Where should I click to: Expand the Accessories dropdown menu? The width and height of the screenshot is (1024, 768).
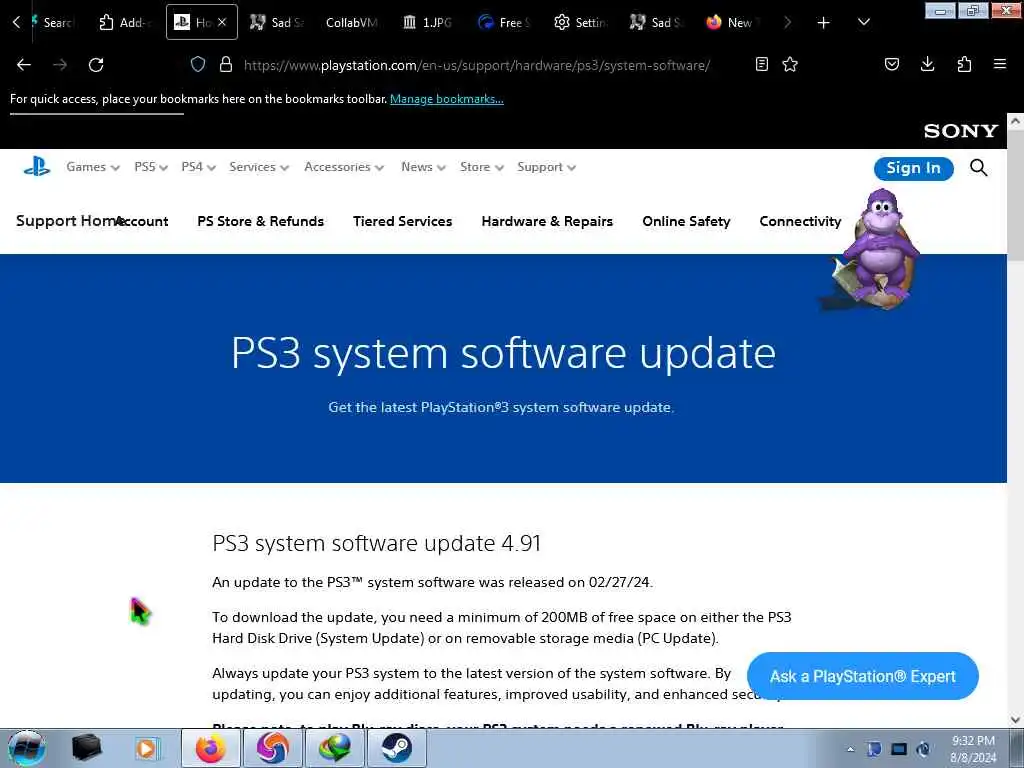(344, 167)
